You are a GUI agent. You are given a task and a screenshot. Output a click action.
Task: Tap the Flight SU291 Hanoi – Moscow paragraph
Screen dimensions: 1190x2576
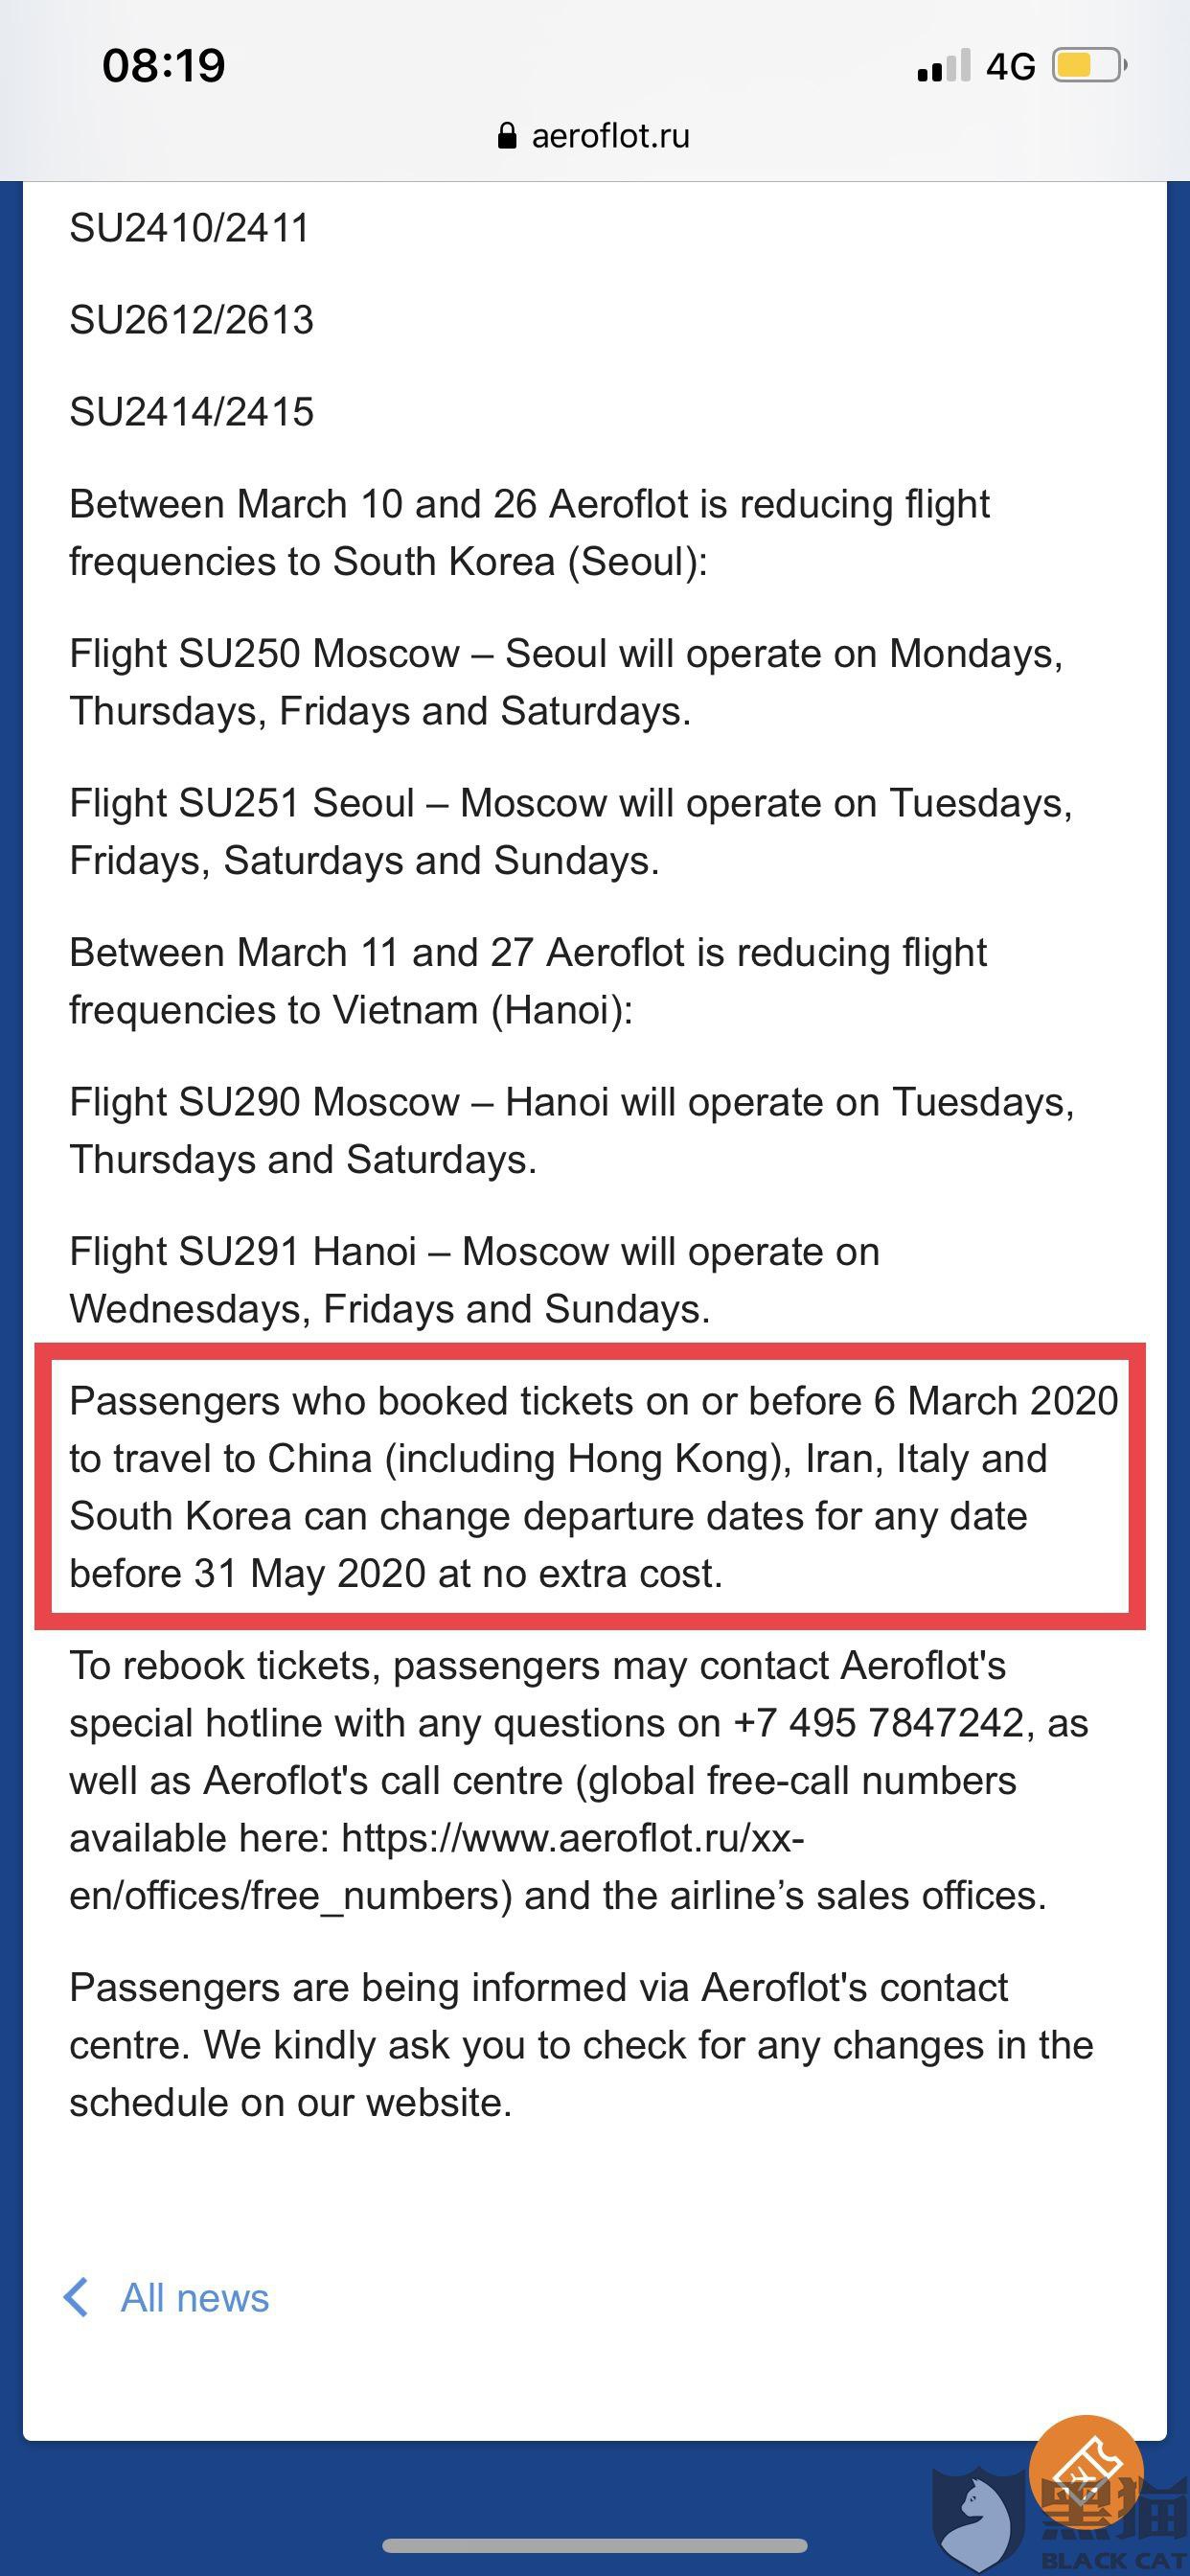[474, 1280]
